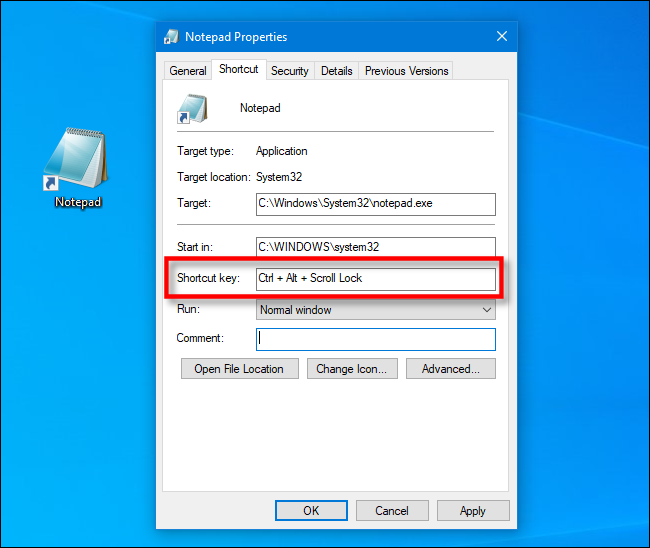Click the small Notepad icon in title bar
650x548 pixels.
pos(172,37)
